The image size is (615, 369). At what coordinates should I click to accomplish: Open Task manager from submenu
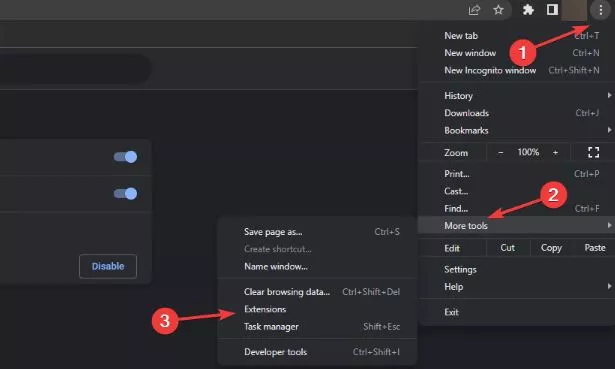317,326
